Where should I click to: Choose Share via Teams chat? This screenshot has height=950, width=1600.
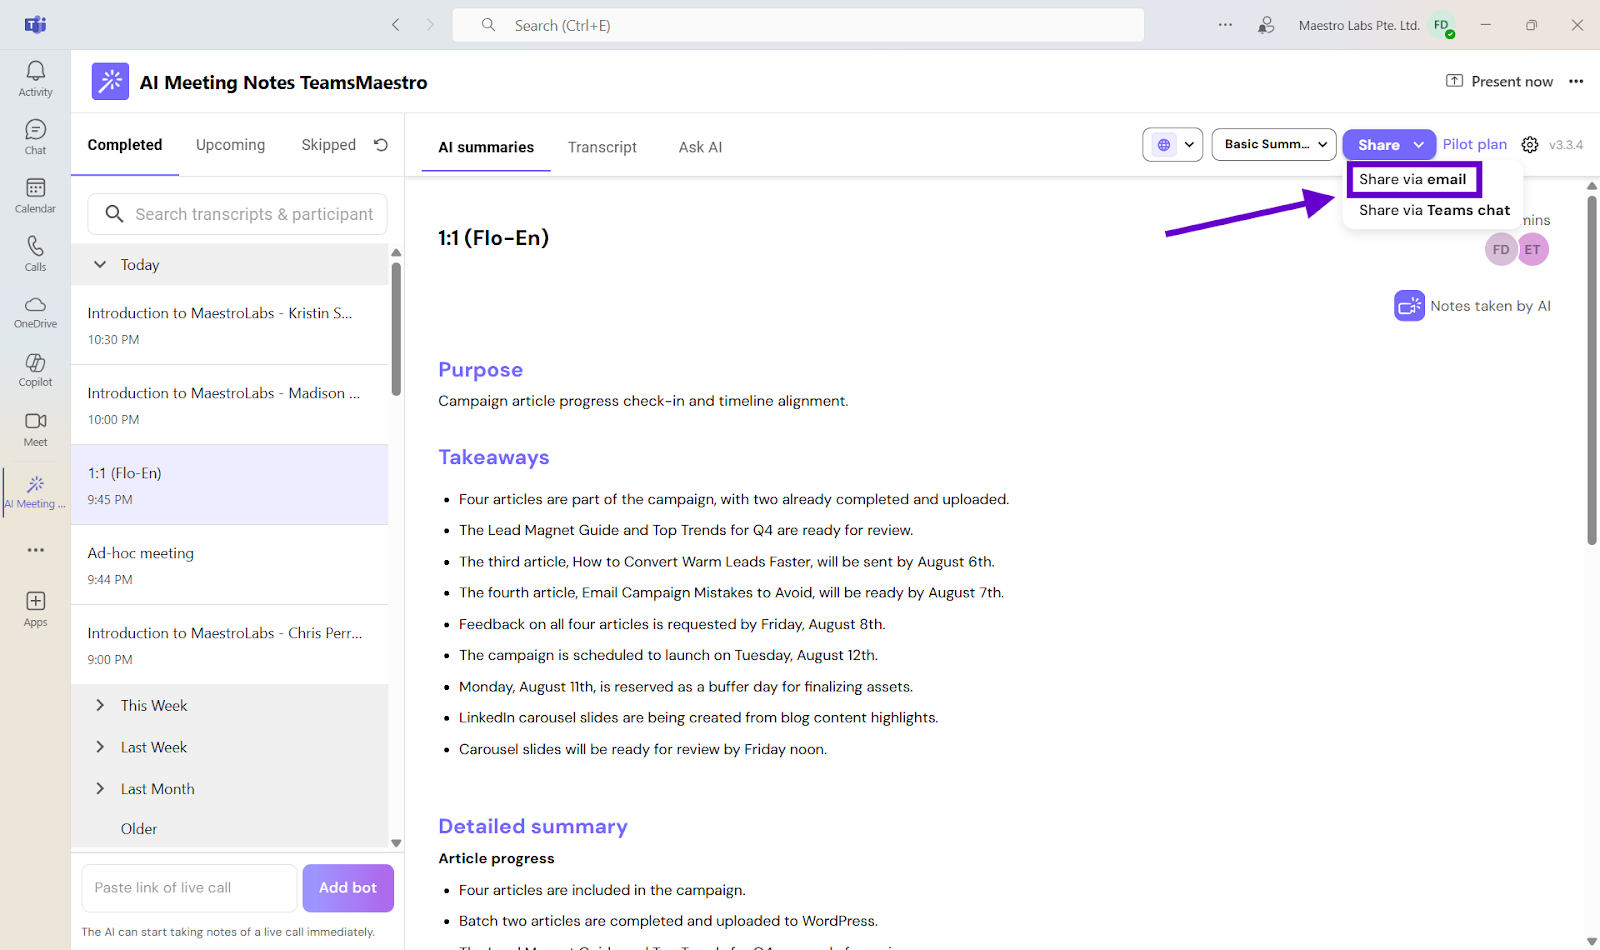click(1434, 211)
